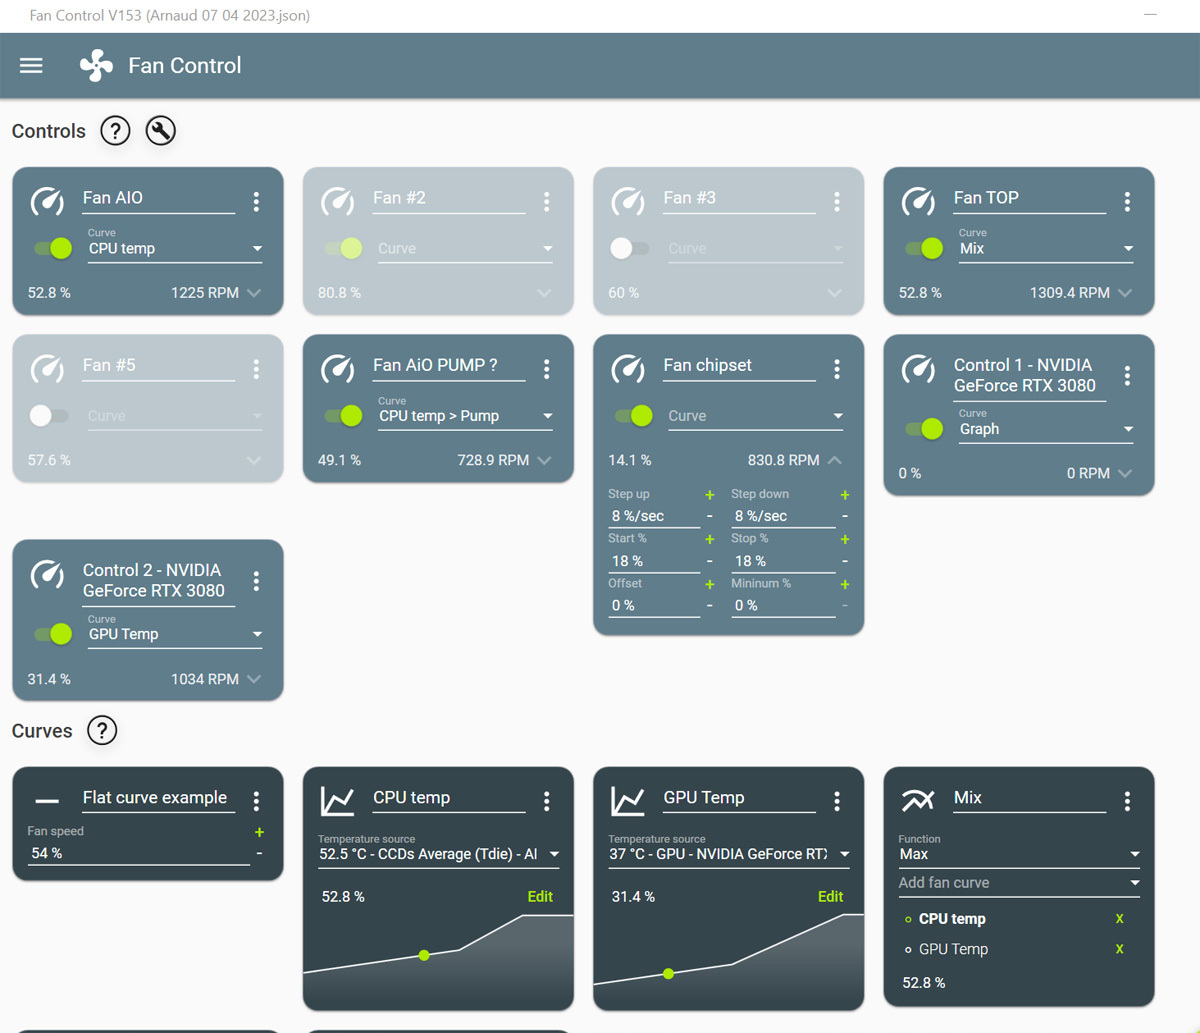The image size is (1200, 1033).
Task: Open Fan TOP Mix curve dropdown
Action: tap(1046, 249)
